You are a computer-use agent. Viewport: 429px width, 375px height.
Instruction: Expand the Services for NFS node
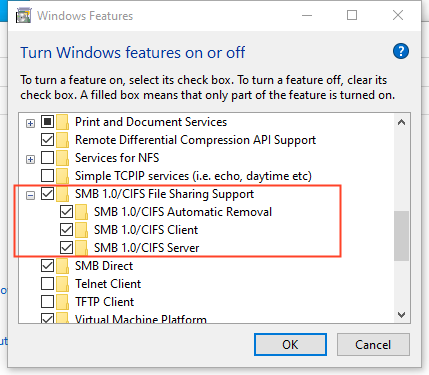[30, 159]
